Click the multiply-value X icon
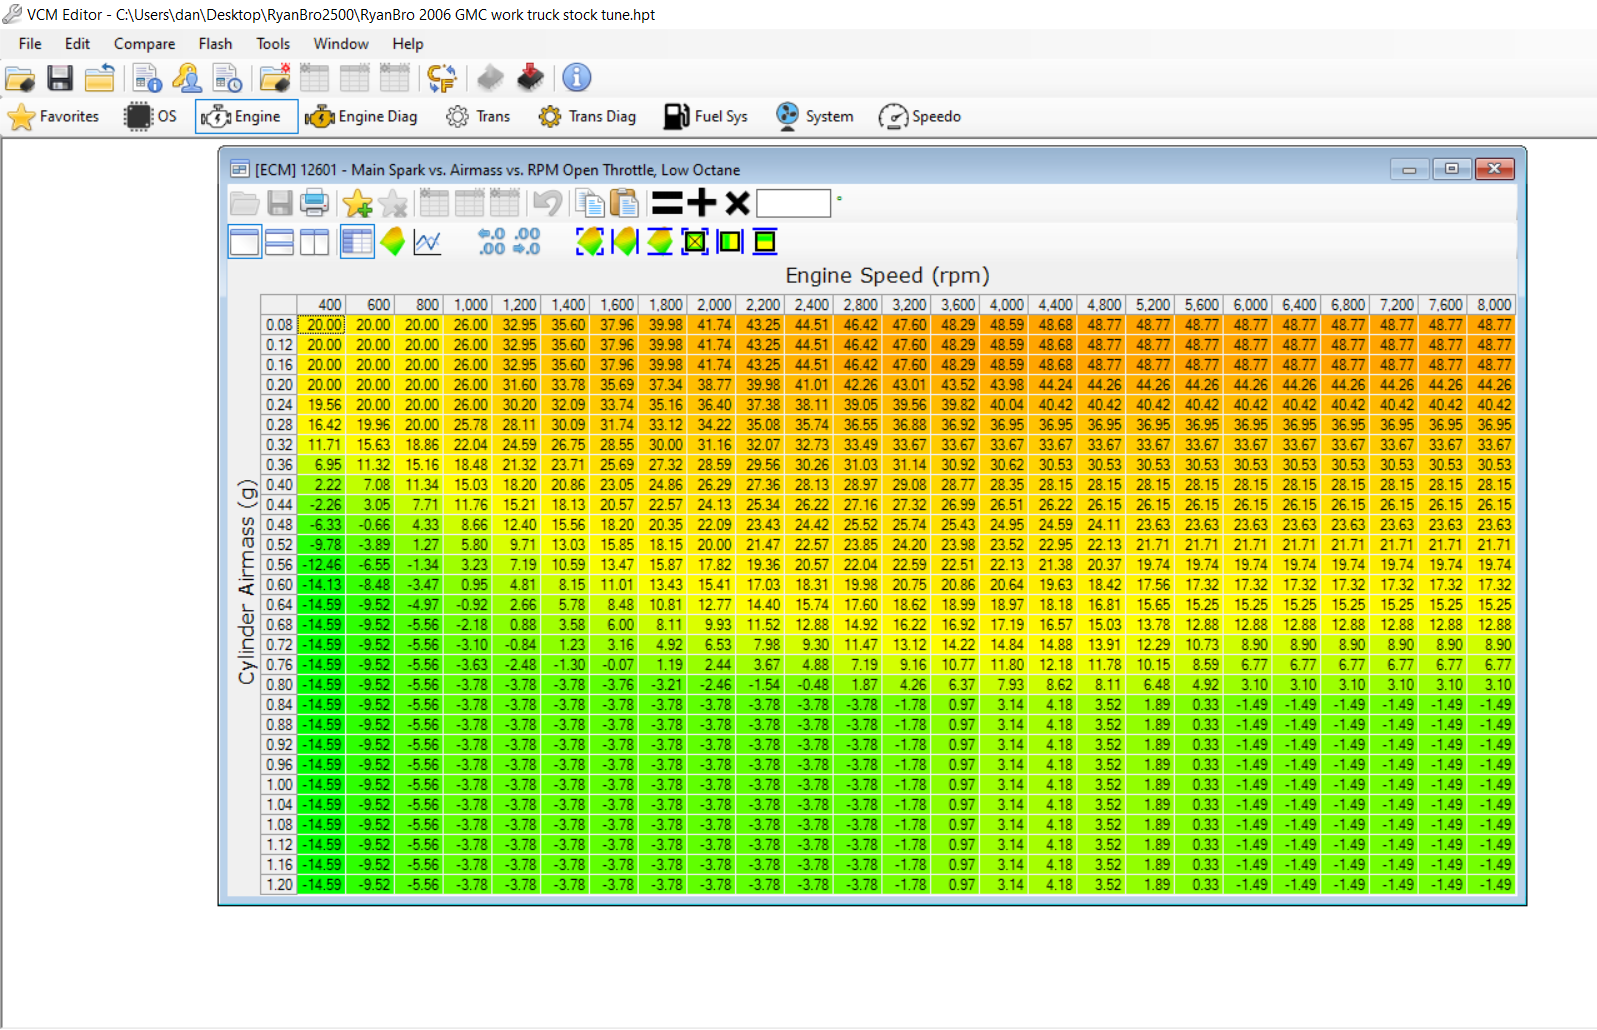Viewport: 1597px width, 1030px height. tap(737, 203)
